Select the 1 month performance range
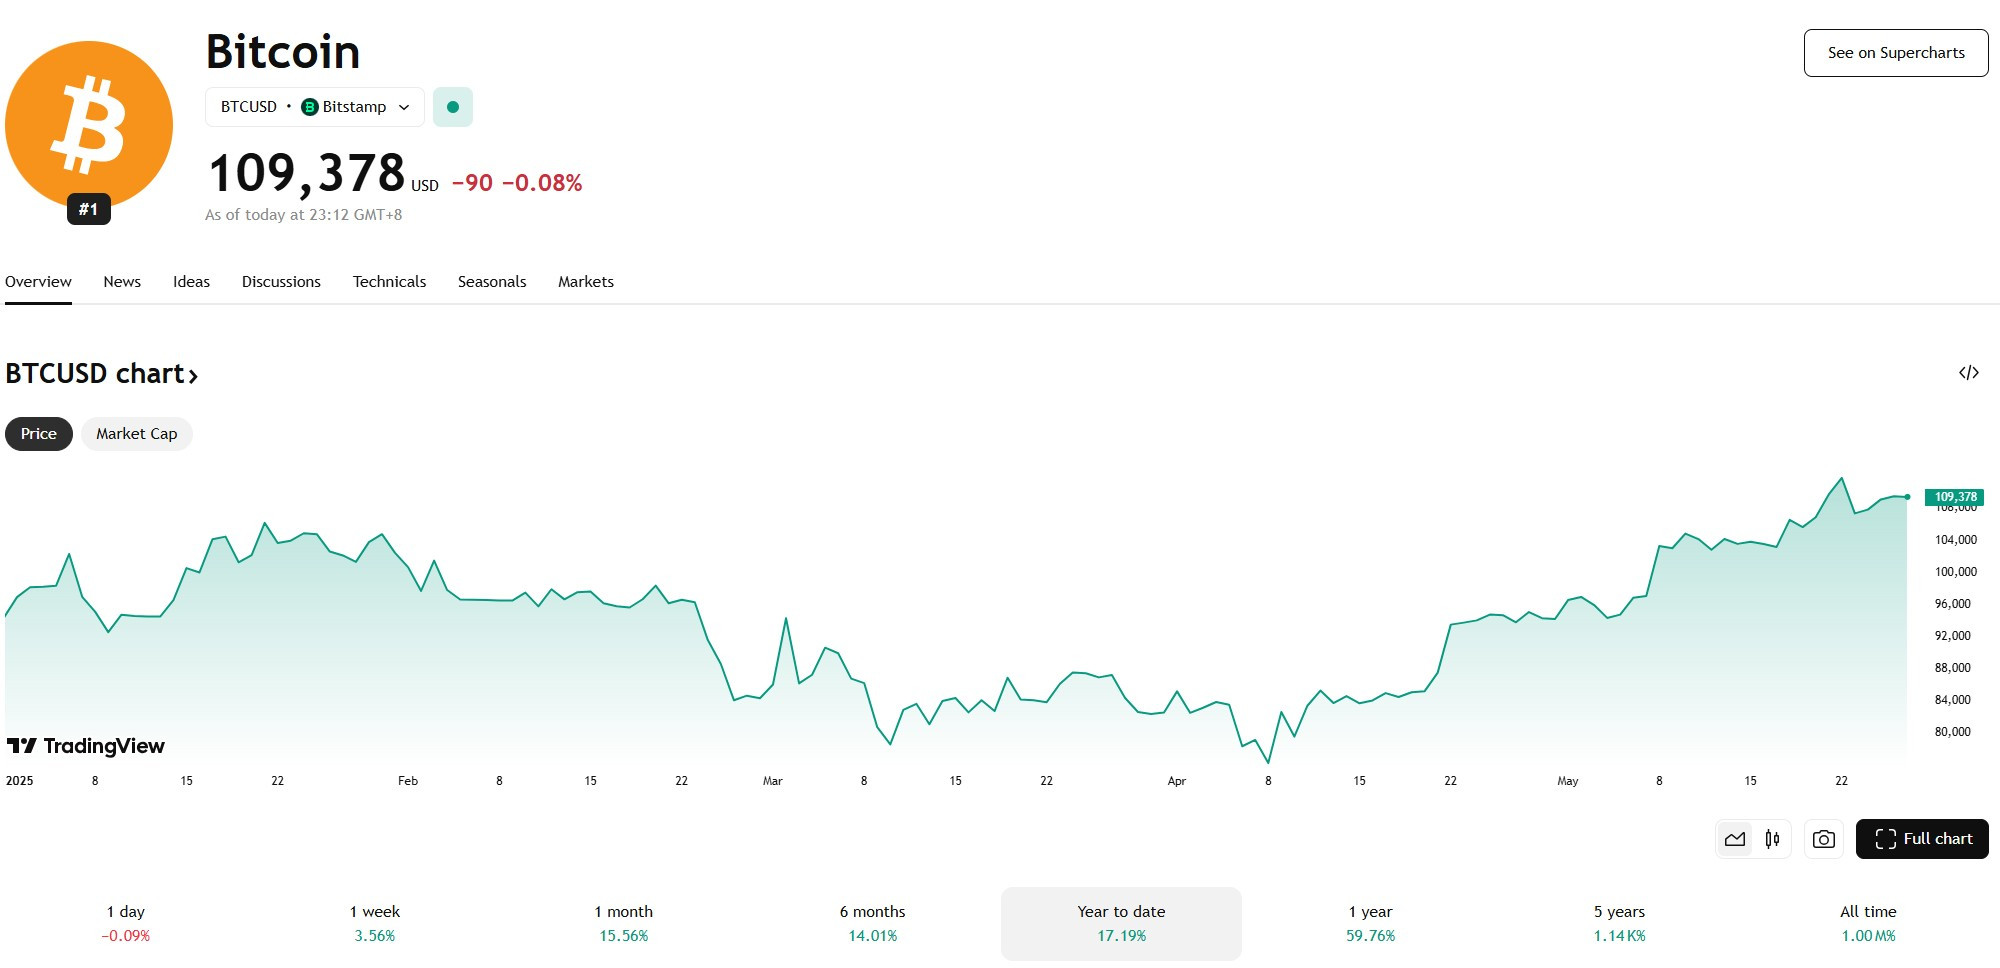This screenshot has width=2000, height=968. (x=623, y=923)
